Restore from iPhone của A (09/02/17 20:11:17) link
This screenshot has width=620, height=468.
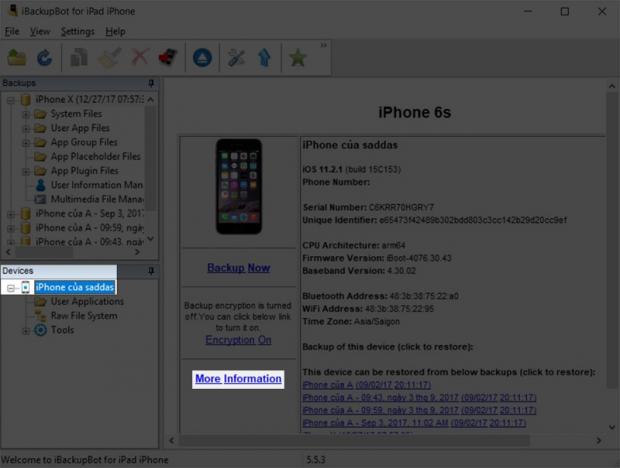[367, 385]
